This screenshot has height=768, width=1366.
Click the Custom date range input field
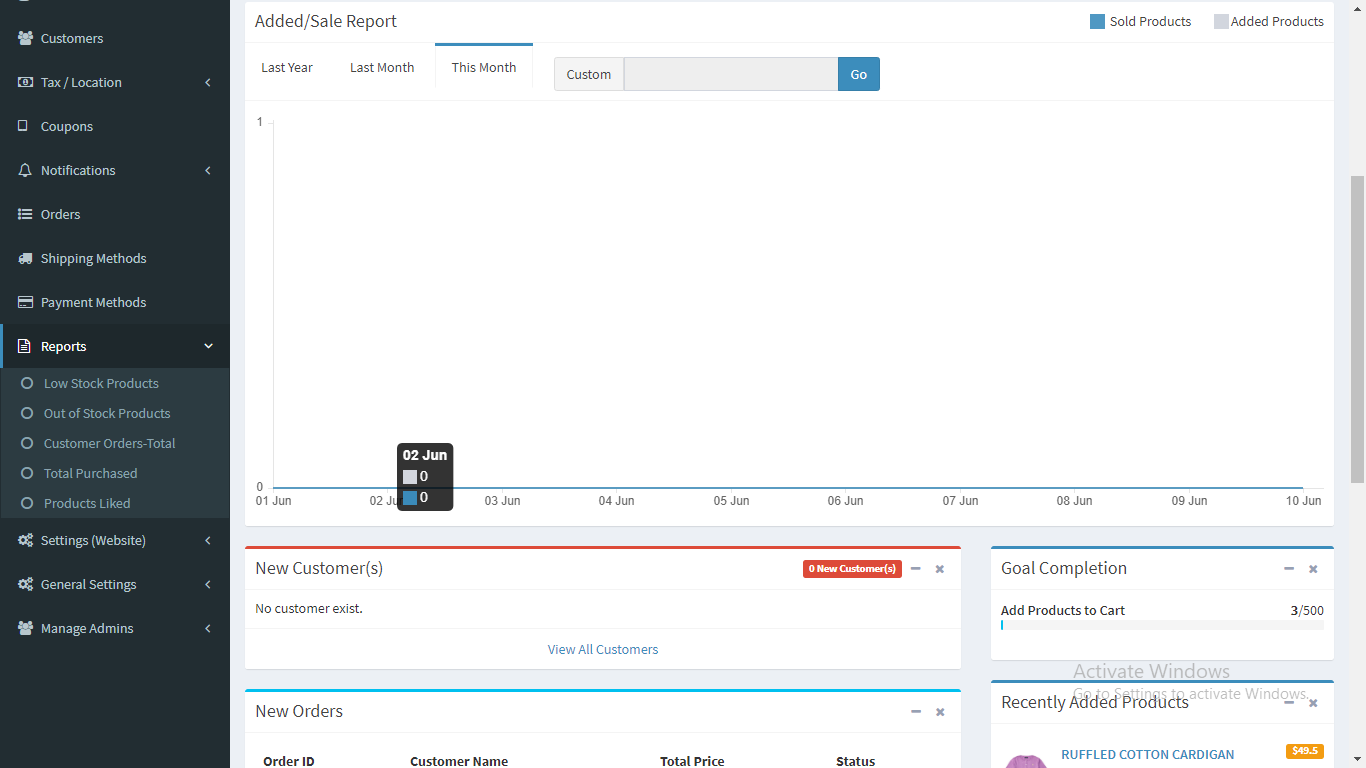click(731, 74)
